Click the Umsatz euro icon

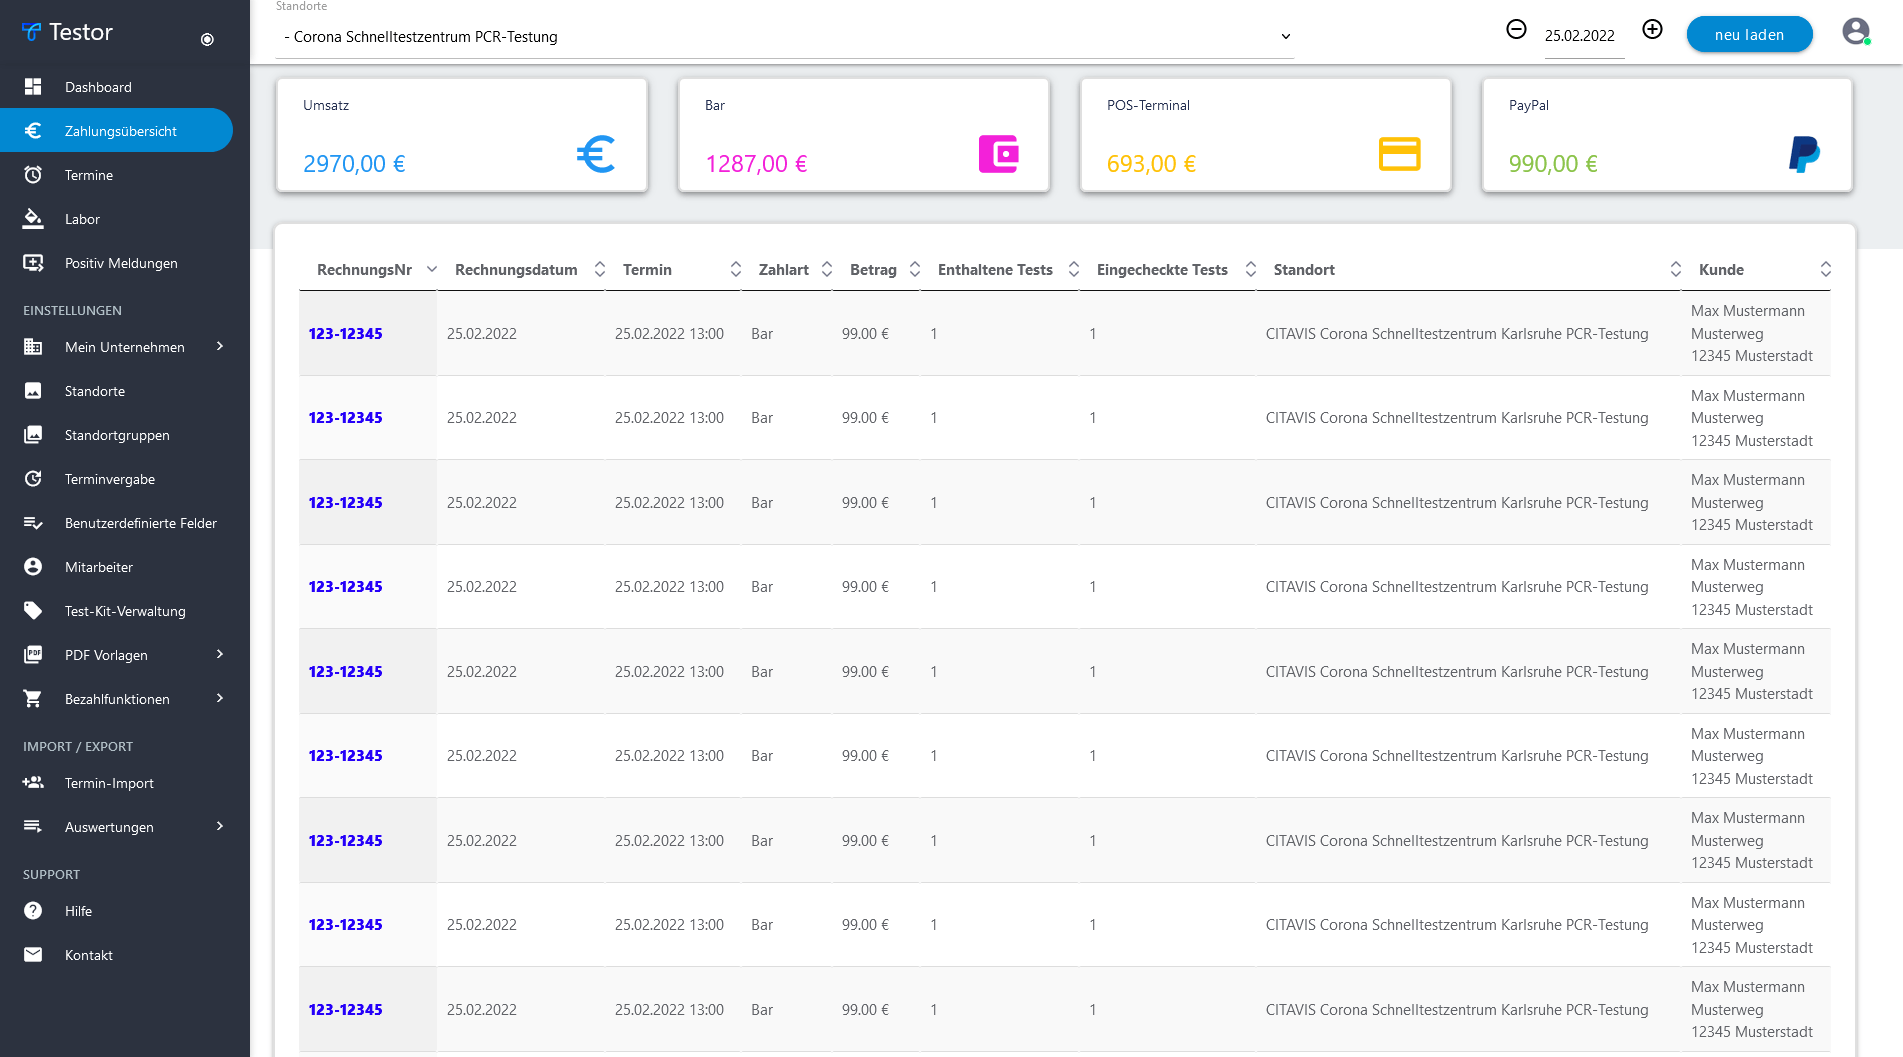click(x=596, y=154)
